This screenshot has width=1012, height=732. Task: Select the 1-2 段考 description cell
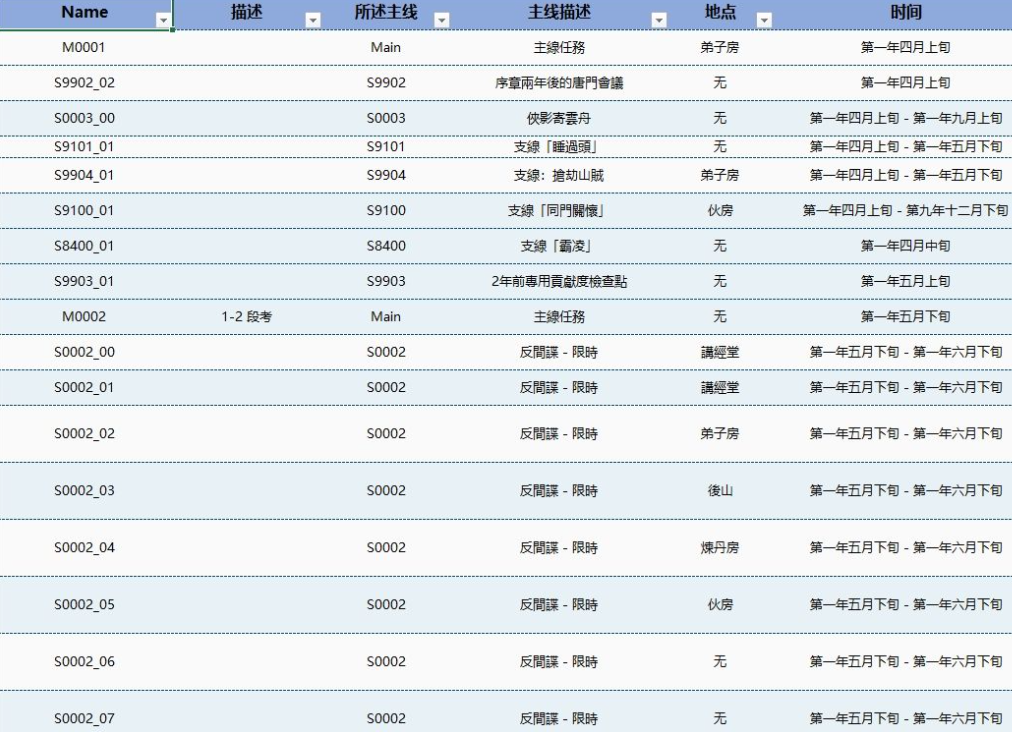click(247, 317)
